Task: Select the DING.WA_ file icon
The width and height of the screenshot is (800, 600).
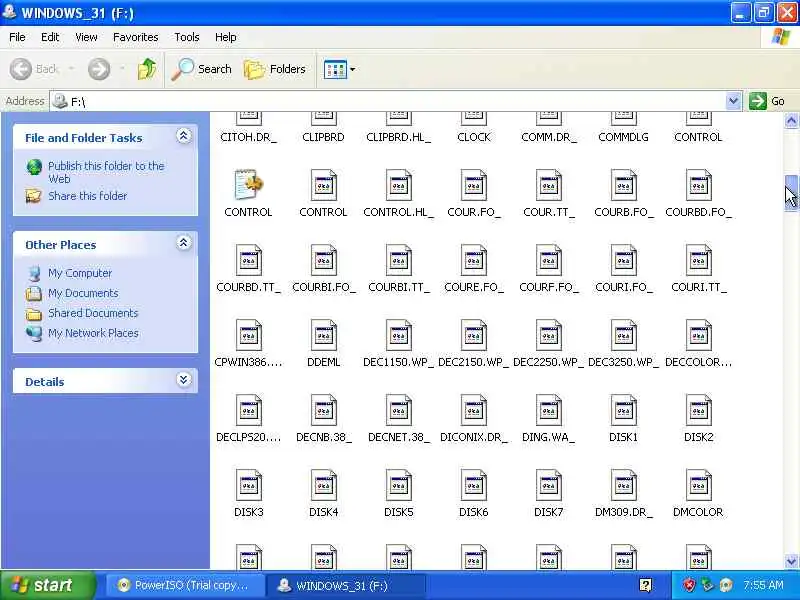Action: pyautogui.click(x=548, y=410)
